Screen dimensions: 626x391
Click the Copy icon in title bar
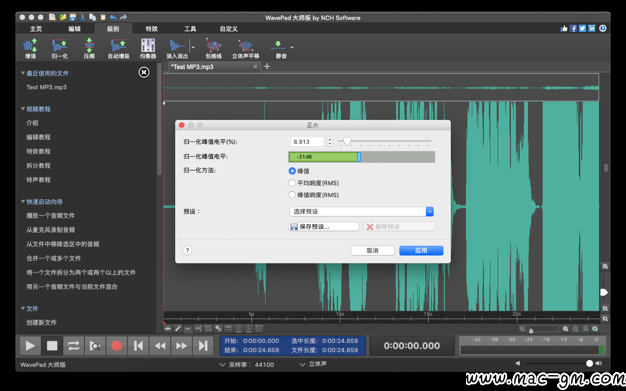tap(93, 17)
